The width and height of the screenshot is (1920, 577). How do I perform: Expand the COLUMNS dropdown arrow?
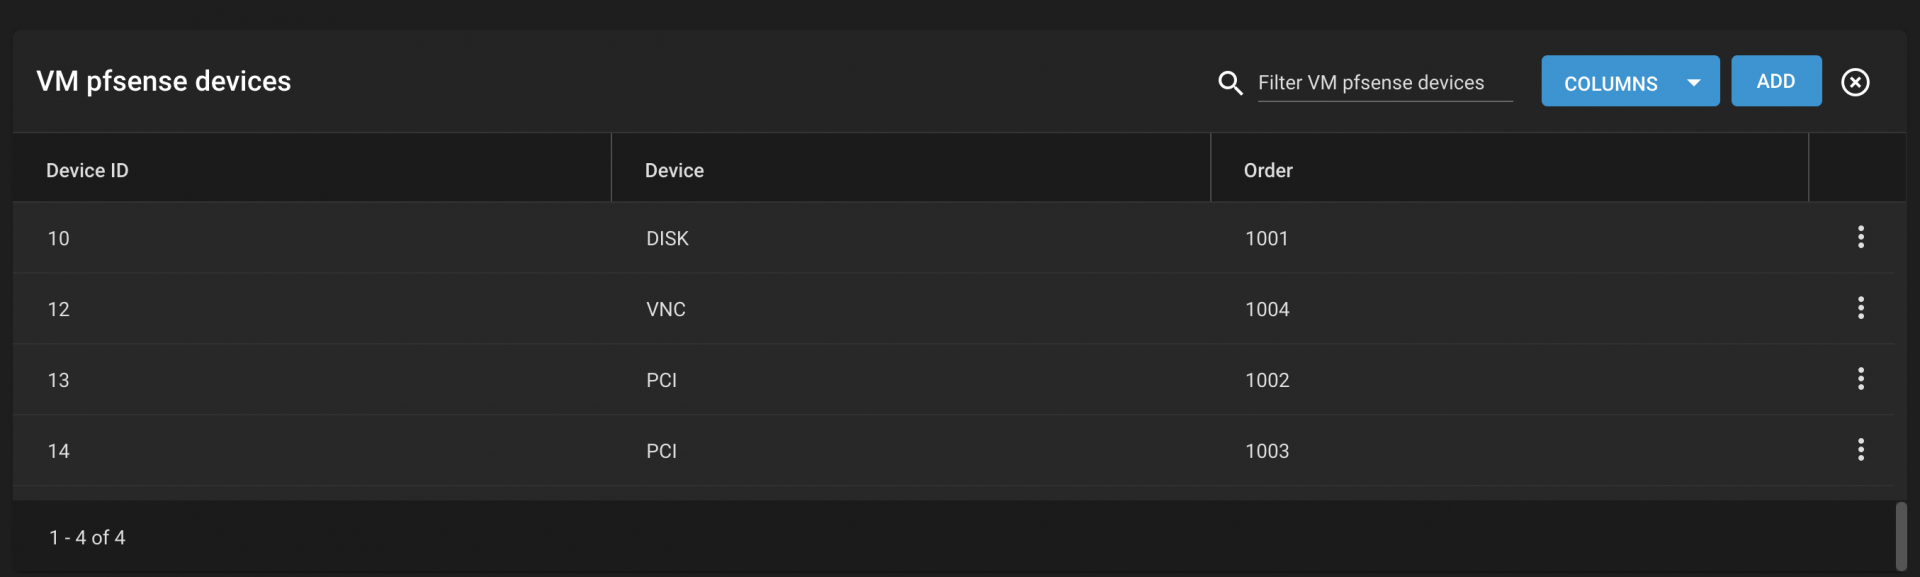tap(1693, 83)
